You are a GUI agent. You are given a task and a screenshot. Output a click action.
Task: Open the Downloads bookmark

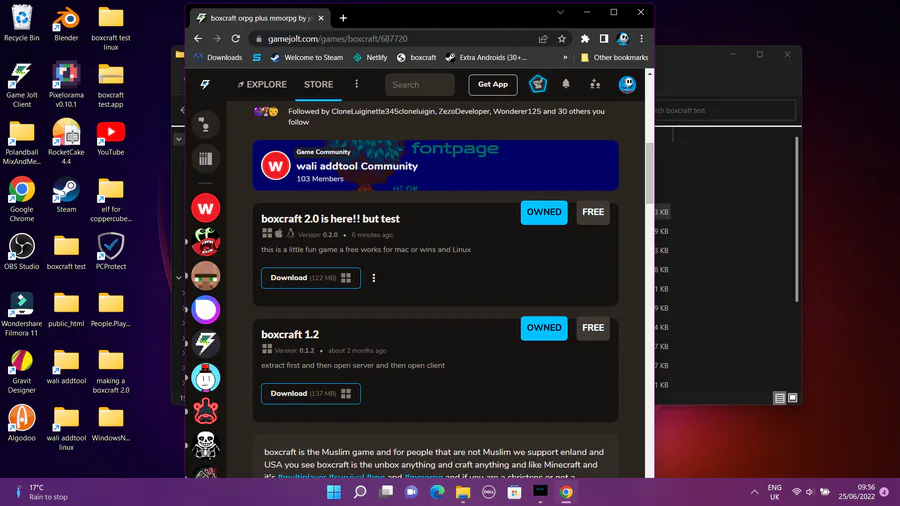[x=218, y=57]
